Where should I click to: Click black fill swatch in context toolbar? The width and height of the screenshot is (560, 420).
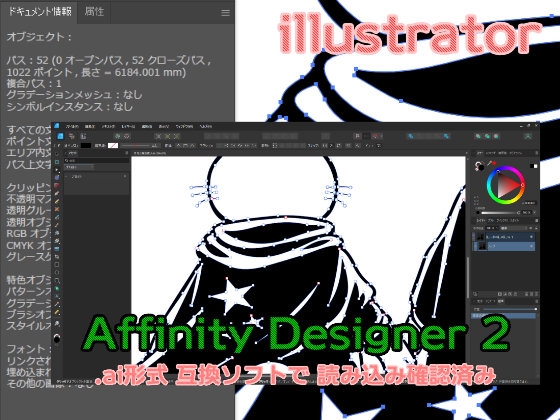86,146
